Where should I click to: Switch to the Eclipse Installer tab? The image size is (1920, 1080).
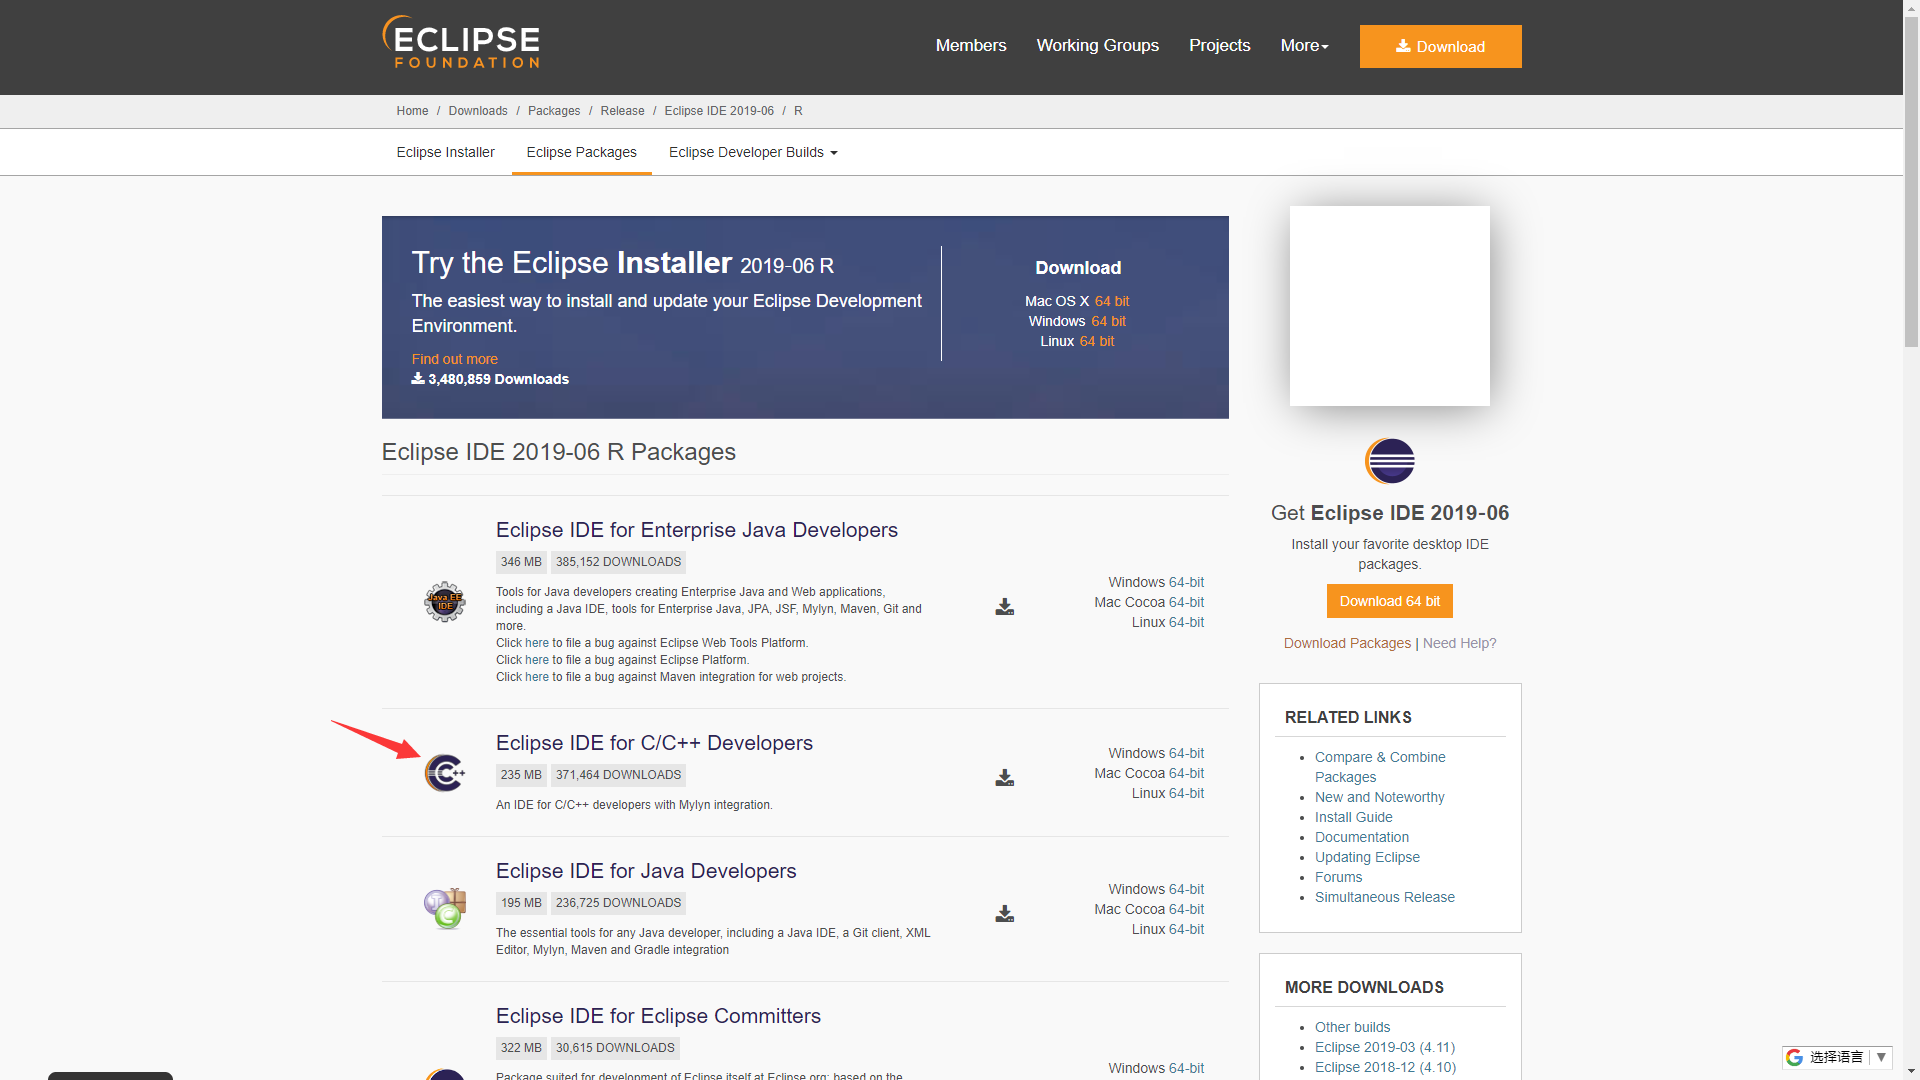tap(445, 152)
